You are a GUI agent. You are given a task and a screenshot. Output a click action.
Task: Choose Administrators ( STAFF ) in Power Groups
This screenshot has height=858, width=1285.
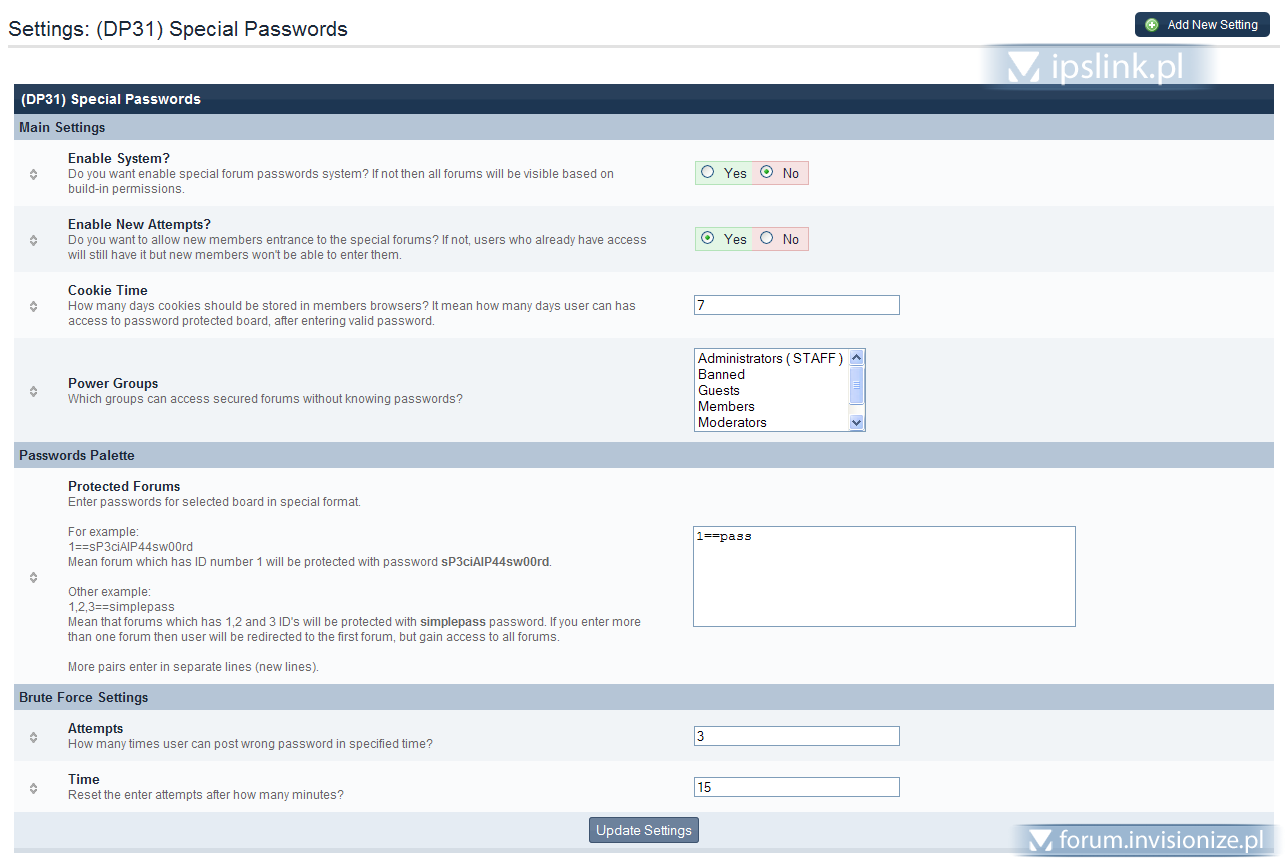770,358
